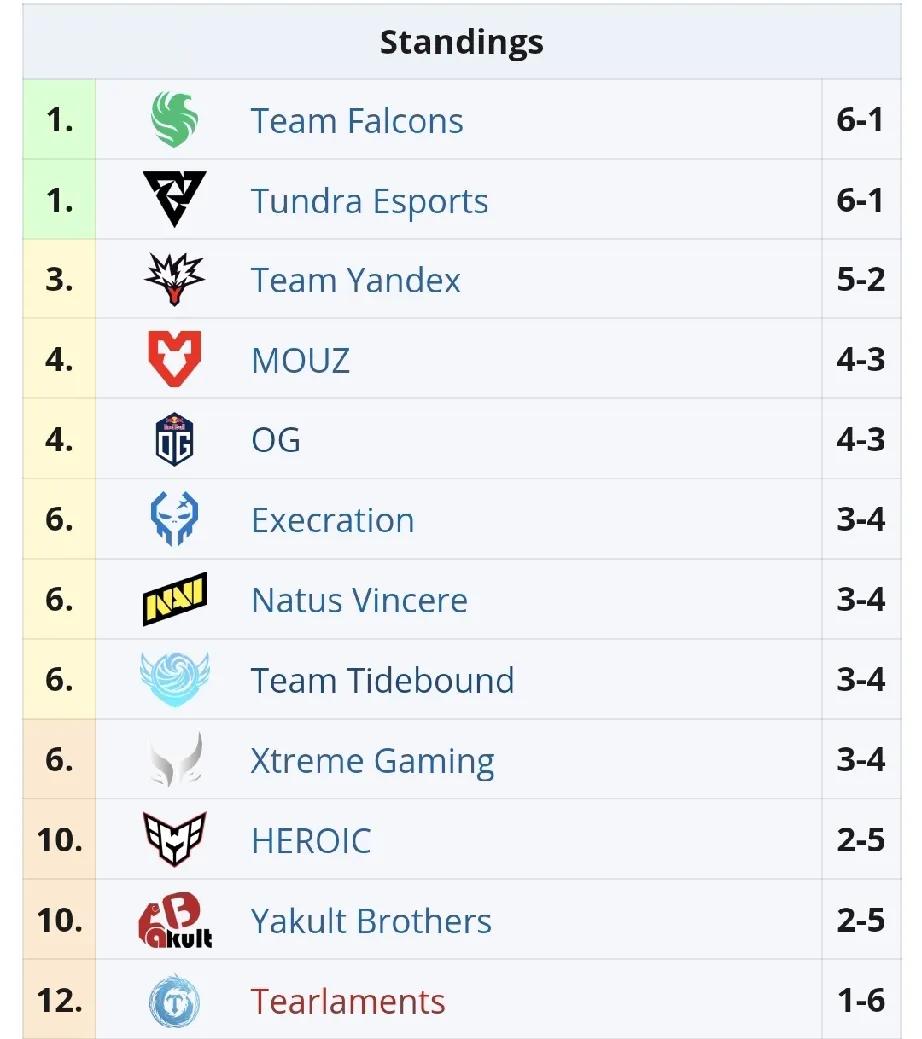Click the Xtreme Gaming grey logo
The width and height of the screenshot is (922, 1039).
pos(175,760)
